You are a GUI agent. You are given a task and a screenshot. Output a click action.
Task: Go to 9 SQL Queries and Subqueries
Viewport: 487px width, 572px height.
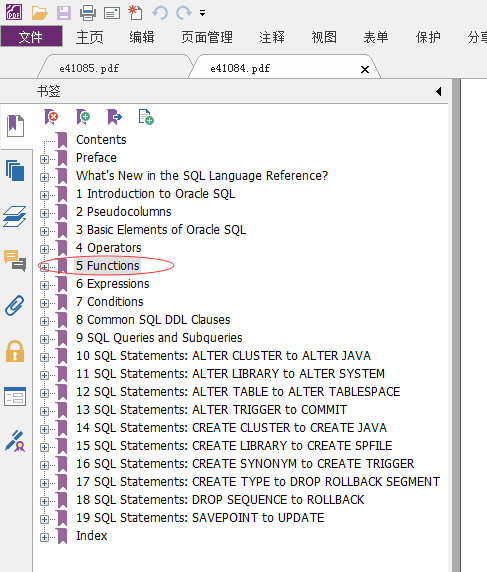[159, 338]
